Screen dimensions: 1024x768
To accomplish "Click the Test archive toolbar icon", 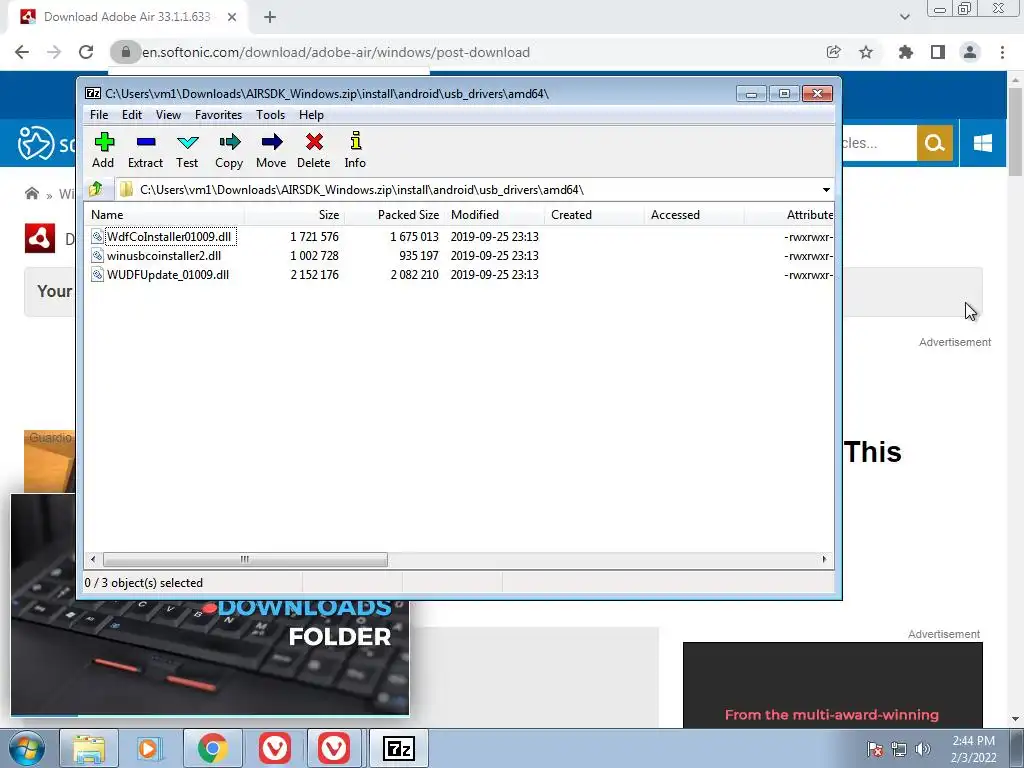I will pos(187,150).
